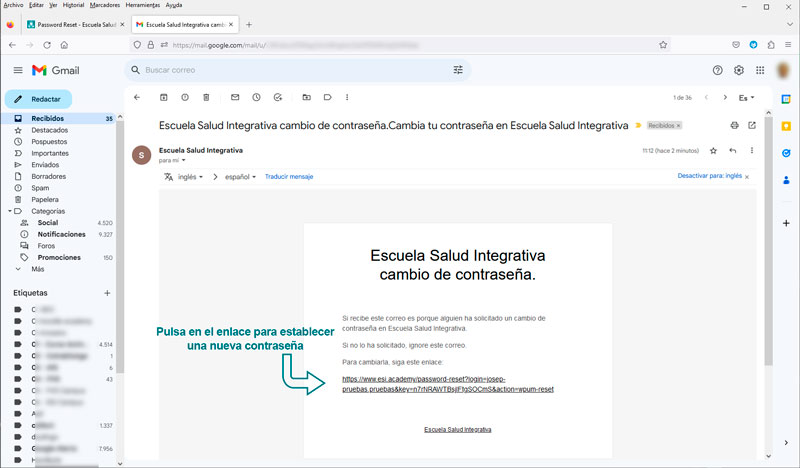Open the Recibidos inbox folder
Screen dimensions: 800x468
tap(58, 118)
